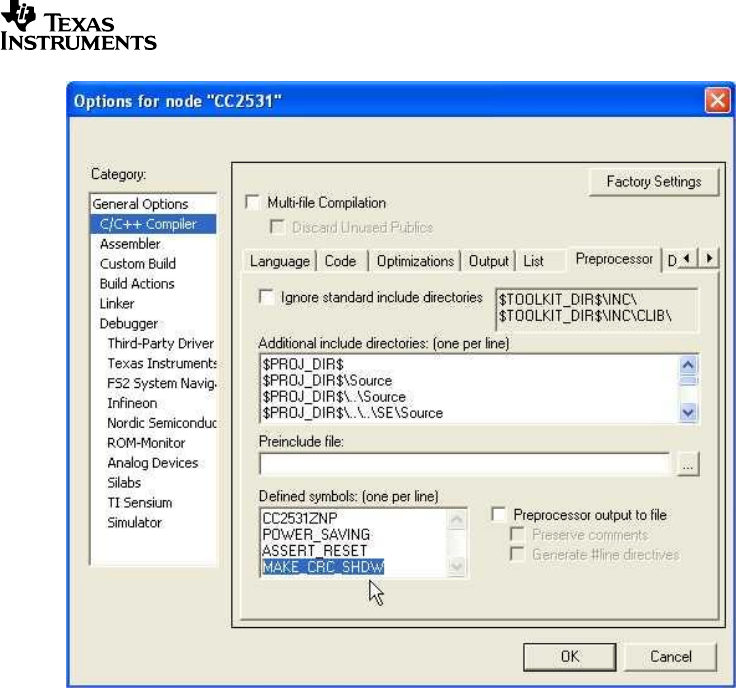Click $PROJ_DIR$\..\Source include line
736x688 pixels.
click(x=334, y=397)
